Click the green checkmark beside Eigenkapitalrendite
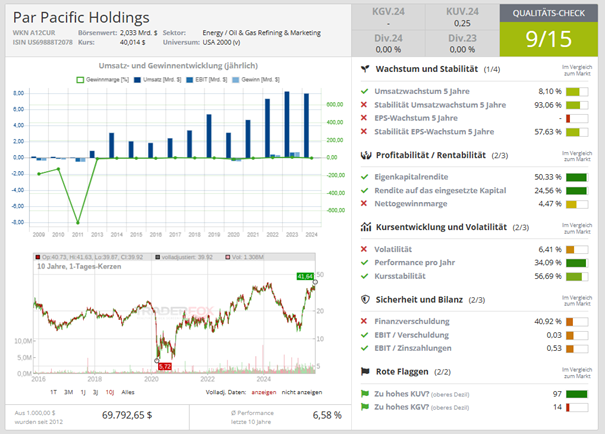The height and width of the screenshot is (434, 605). pos(366,177)
